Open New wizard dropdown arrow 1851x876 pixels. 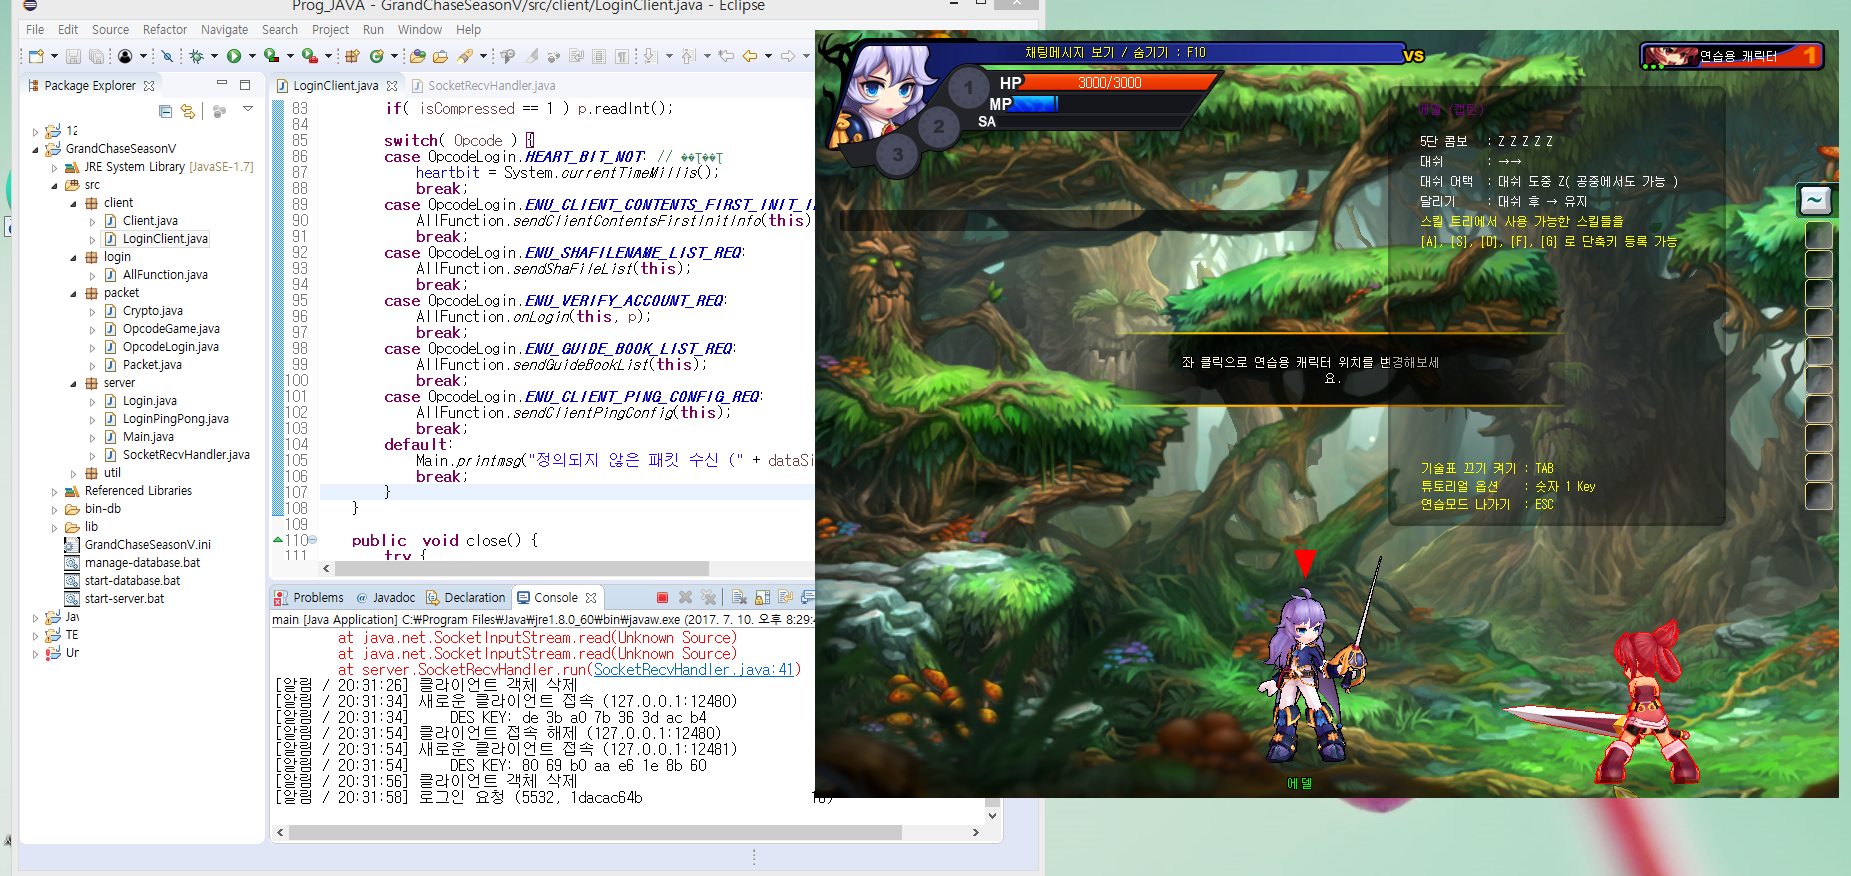[x=54, y=56]
